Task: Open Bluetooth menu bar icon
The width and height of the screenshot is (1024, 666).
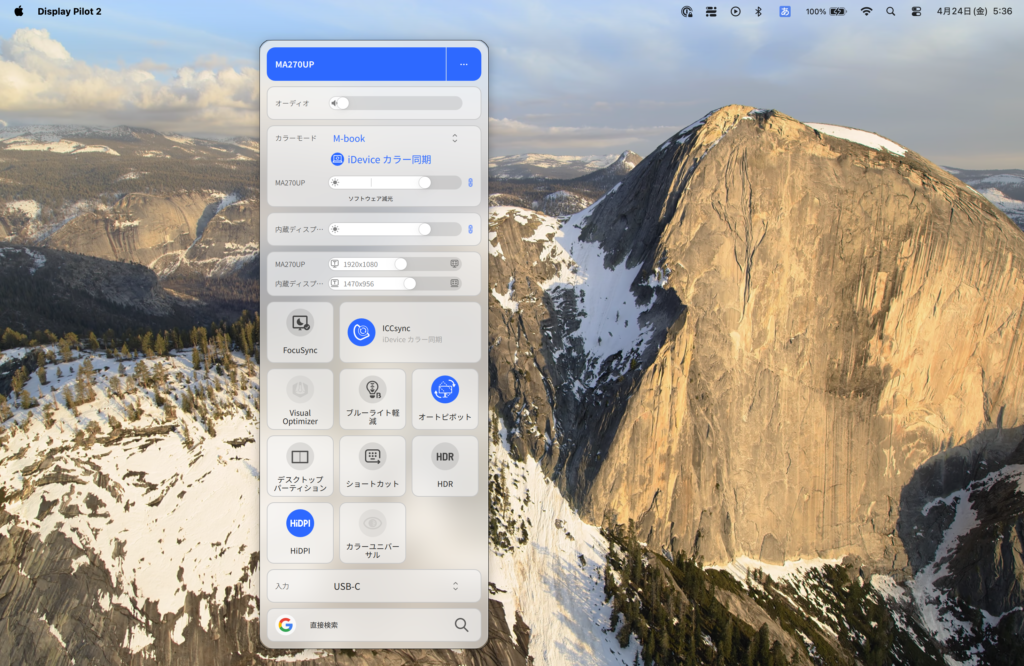Action: coord(759,11)
